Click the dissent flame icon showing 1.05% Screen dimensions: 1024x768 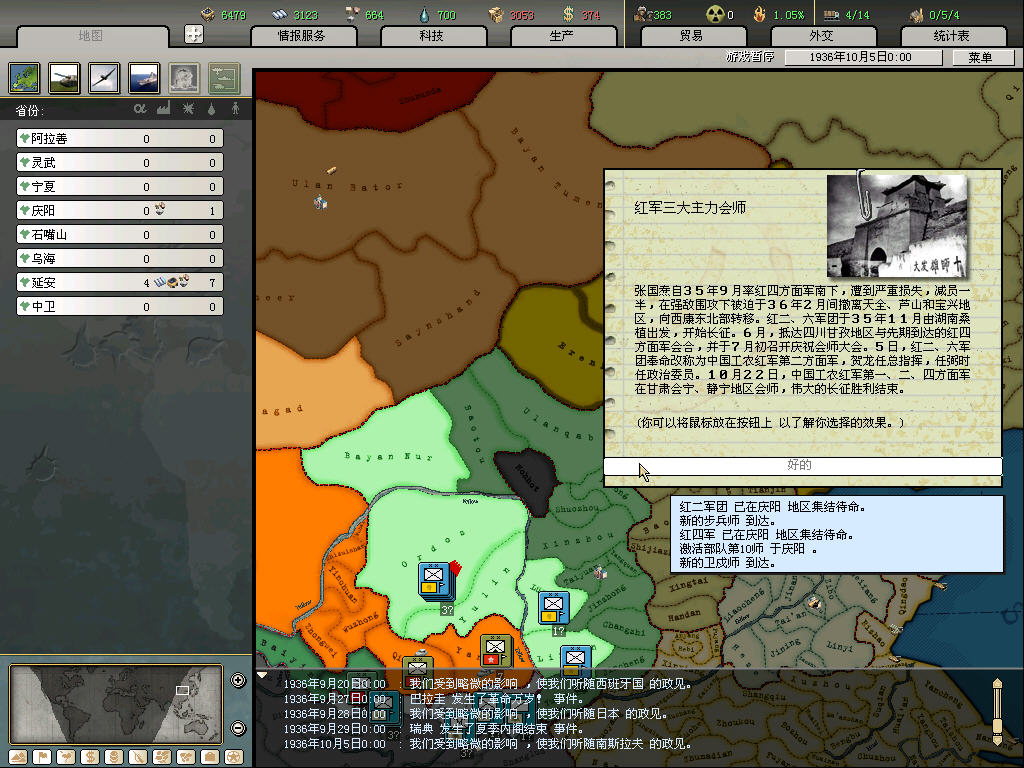point(760,14)
